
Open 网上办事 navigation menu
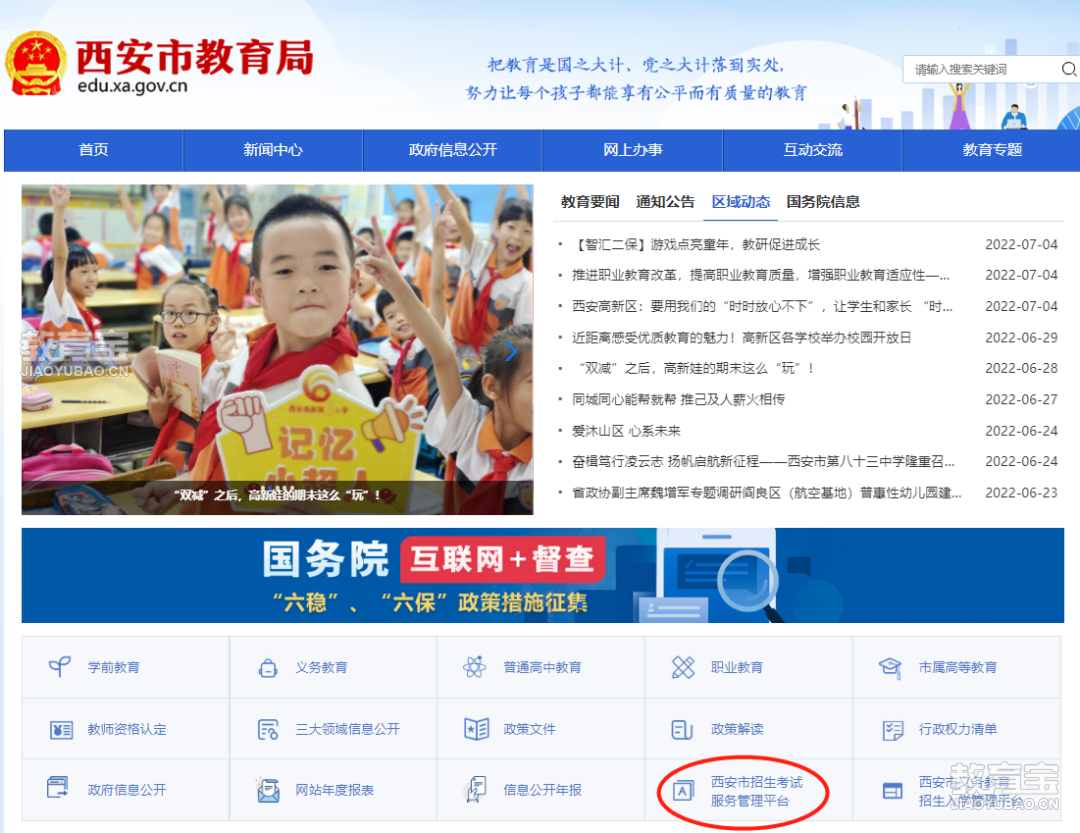click(632, 150)
